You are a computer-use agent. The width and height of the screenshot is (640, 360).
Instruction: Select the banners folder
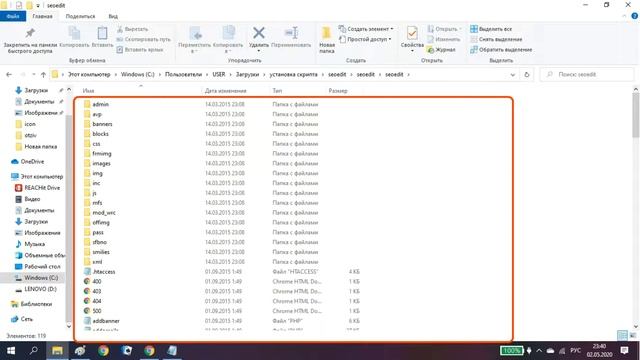coord(102,124)
